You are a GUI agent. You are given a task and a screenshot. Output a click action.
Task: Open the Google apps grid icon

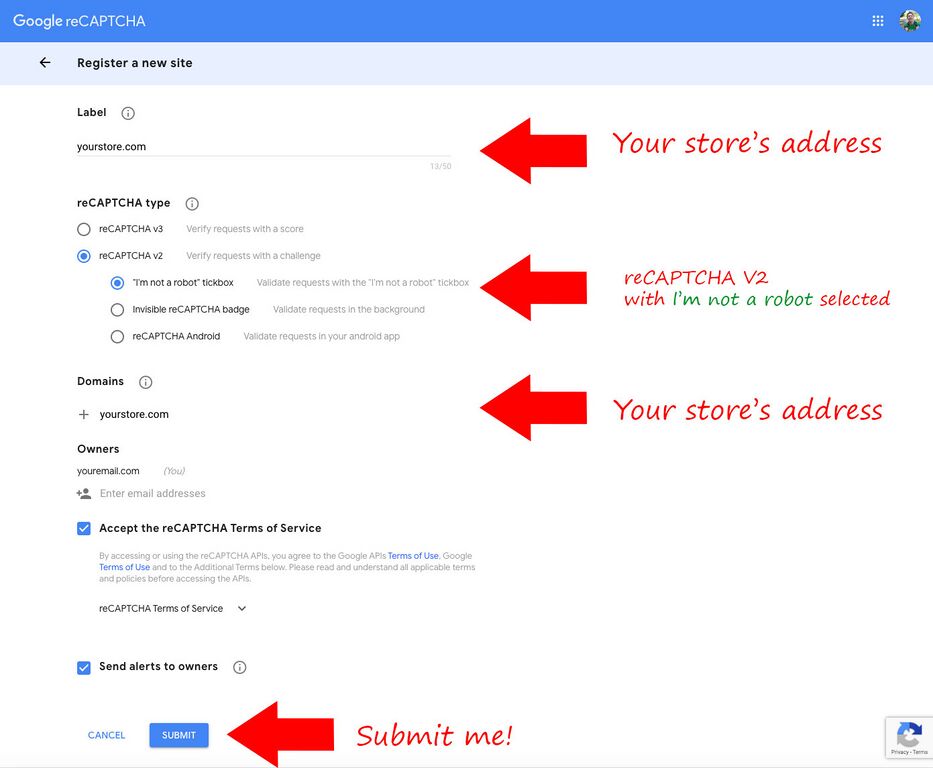point(878,21)
